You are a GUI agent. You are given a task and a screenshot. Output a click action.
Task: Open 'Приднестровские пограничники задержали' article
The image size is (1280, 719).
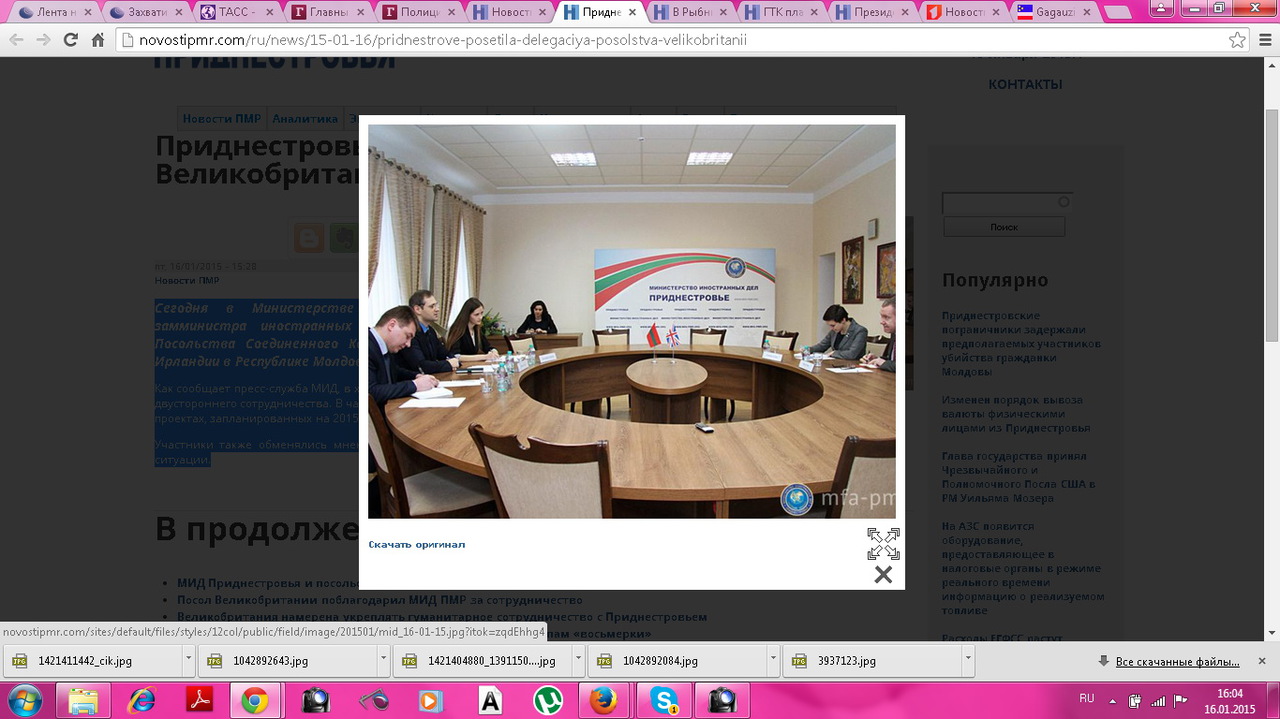point(1021,343)
